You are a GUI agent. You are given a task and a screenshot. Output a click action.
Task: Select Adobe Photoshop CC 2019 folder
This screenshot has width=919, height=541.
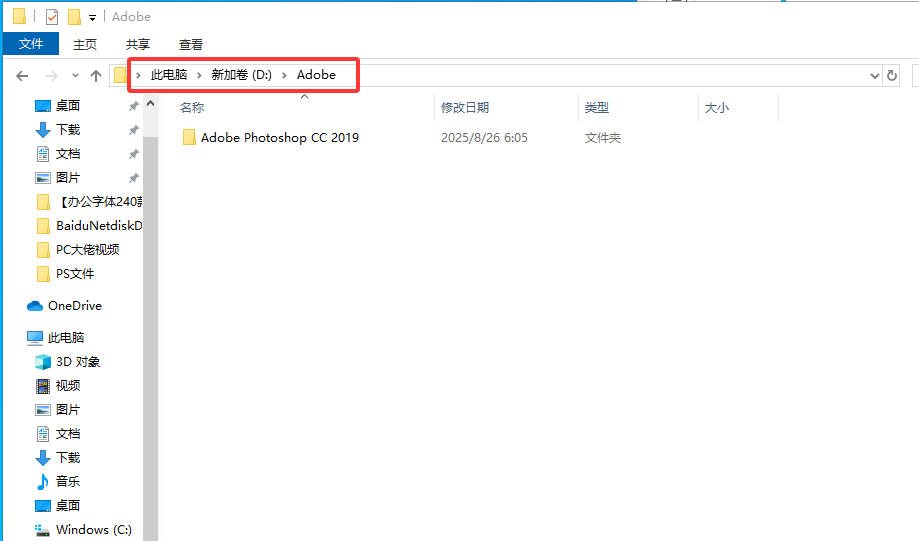click(280, 138)
